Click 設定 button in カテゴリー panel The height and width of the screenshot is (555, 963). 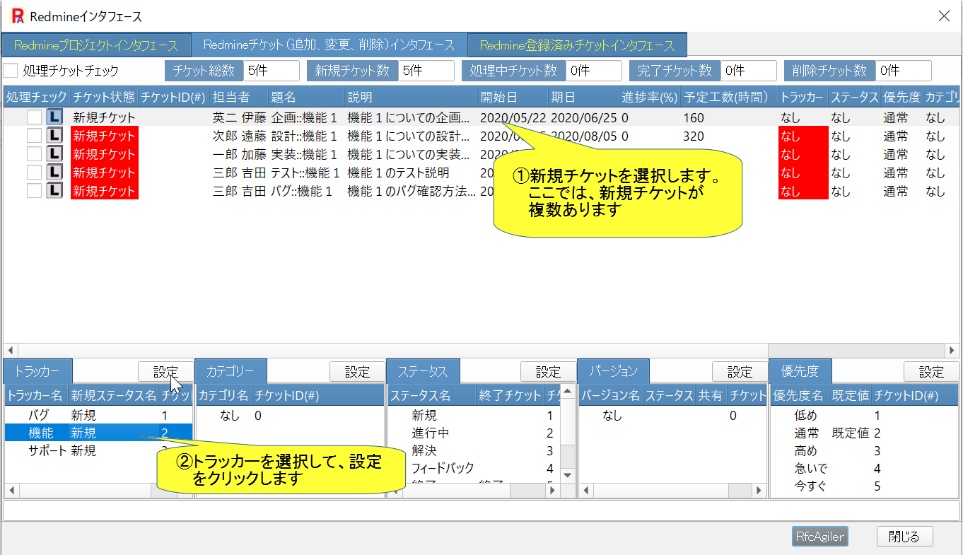pos(357,371)
